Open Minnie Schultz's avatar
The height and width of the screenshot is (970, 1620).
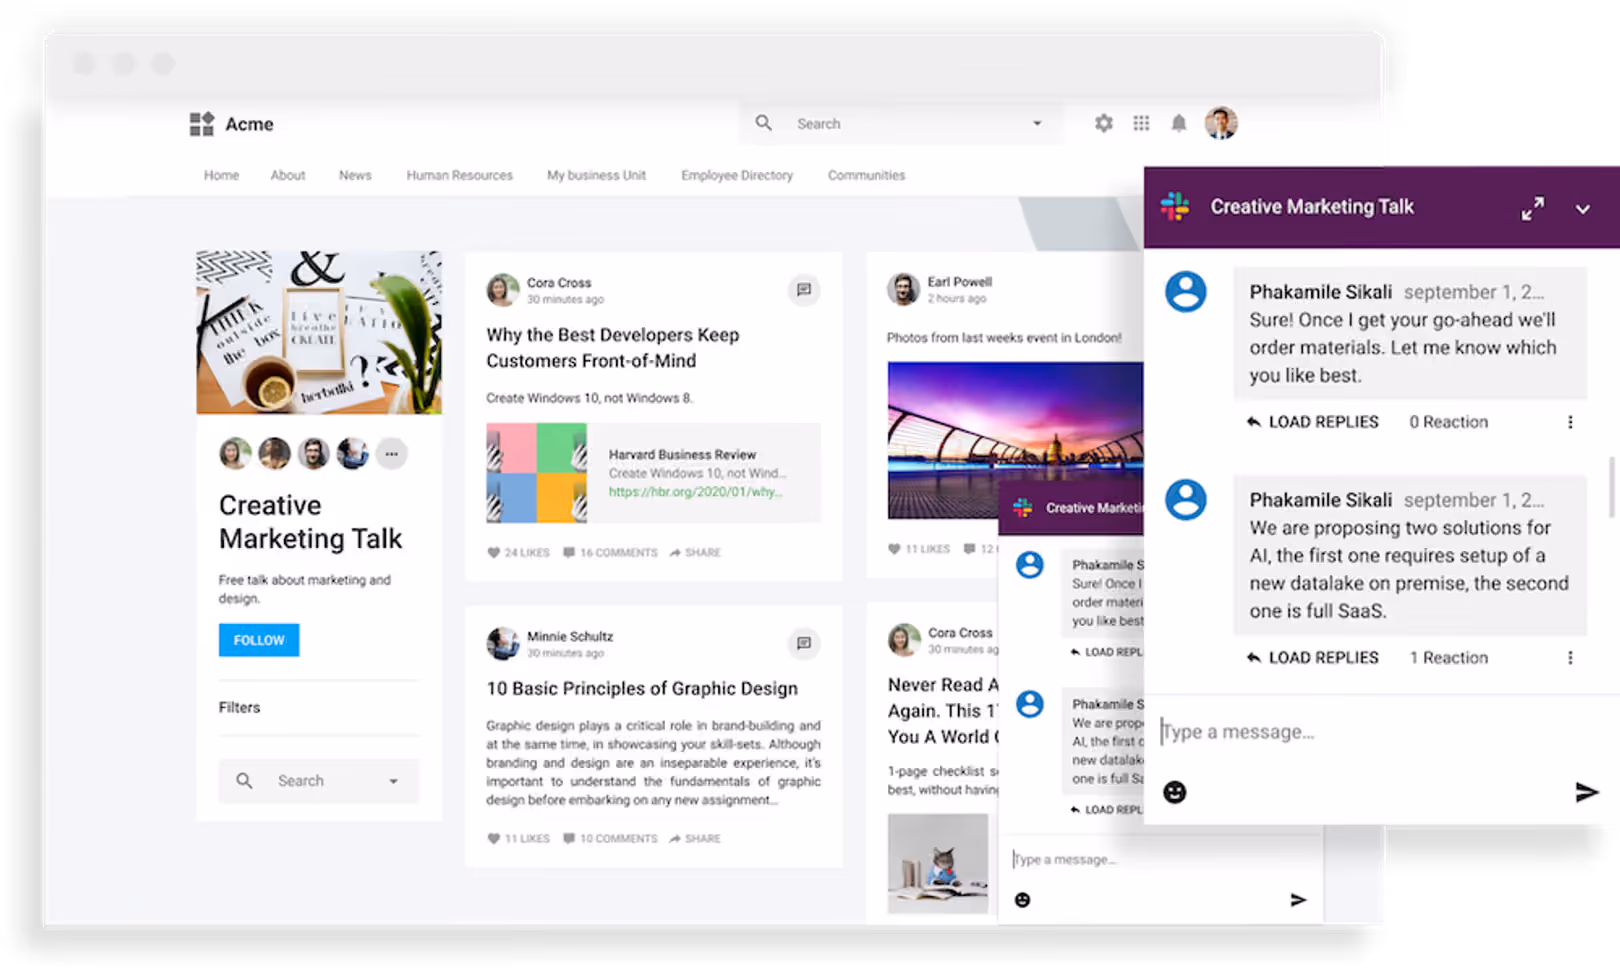[x=503, y=643]
